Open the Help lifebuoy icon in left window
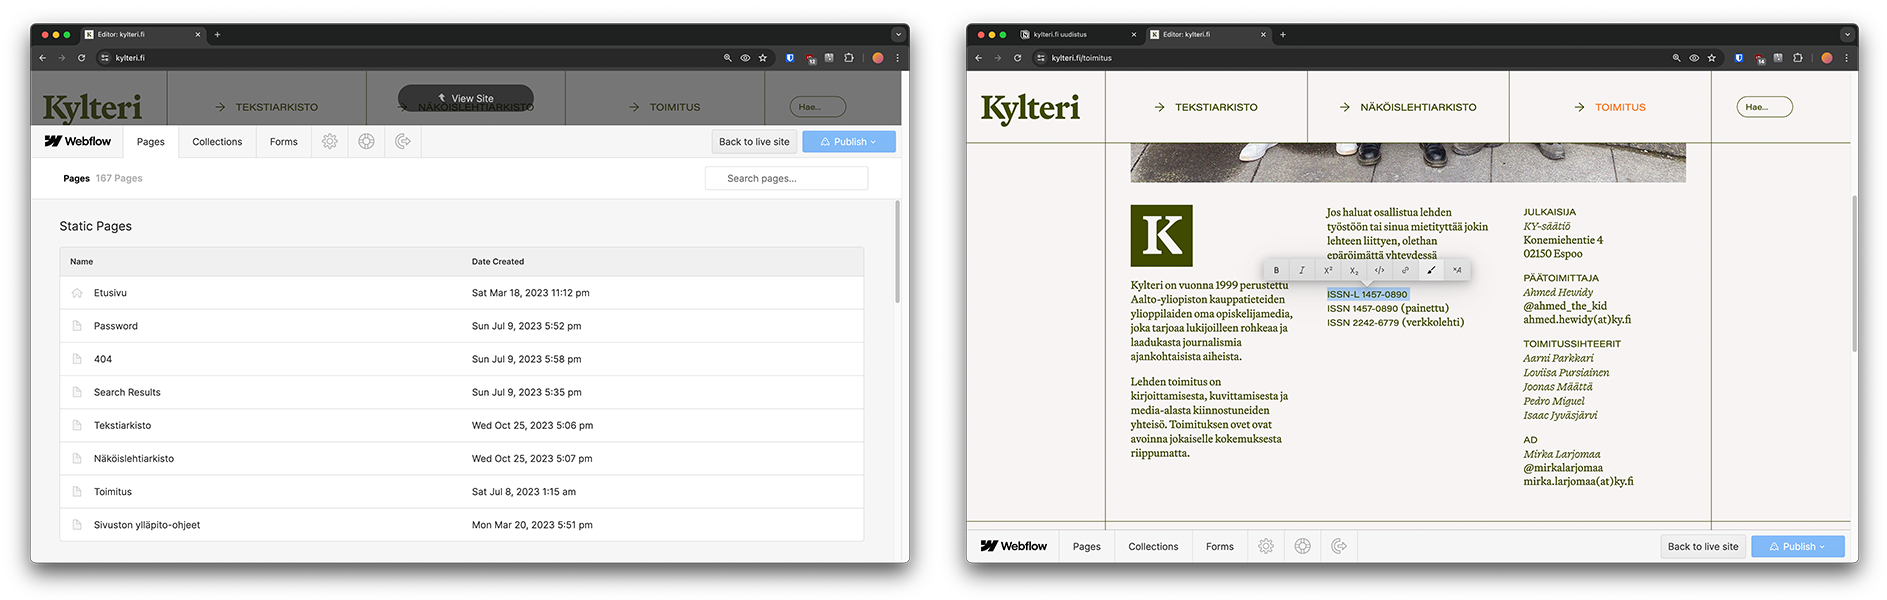 [x=367, y=142]
